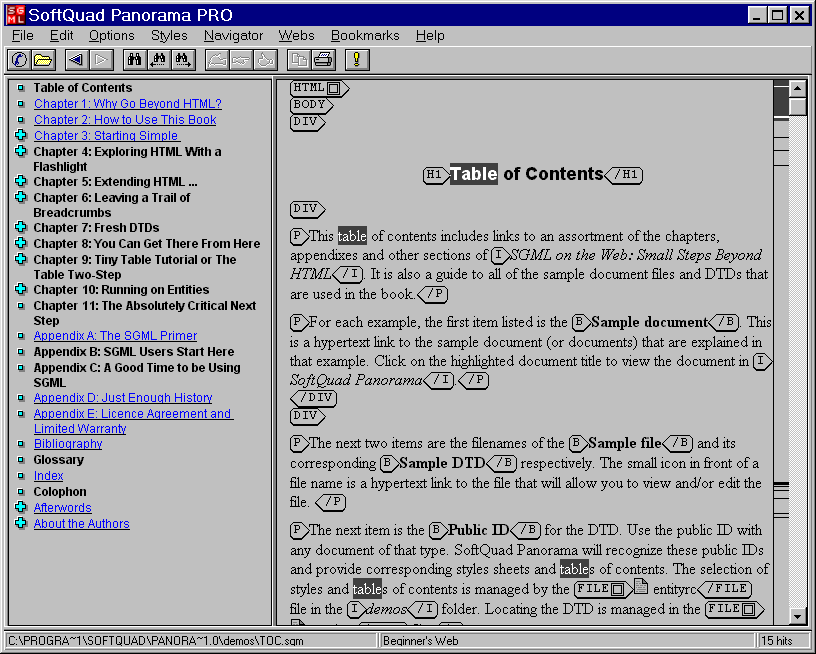Expand Chapter 9 Tiny Table Tutorial node

[x=21, y=259]
